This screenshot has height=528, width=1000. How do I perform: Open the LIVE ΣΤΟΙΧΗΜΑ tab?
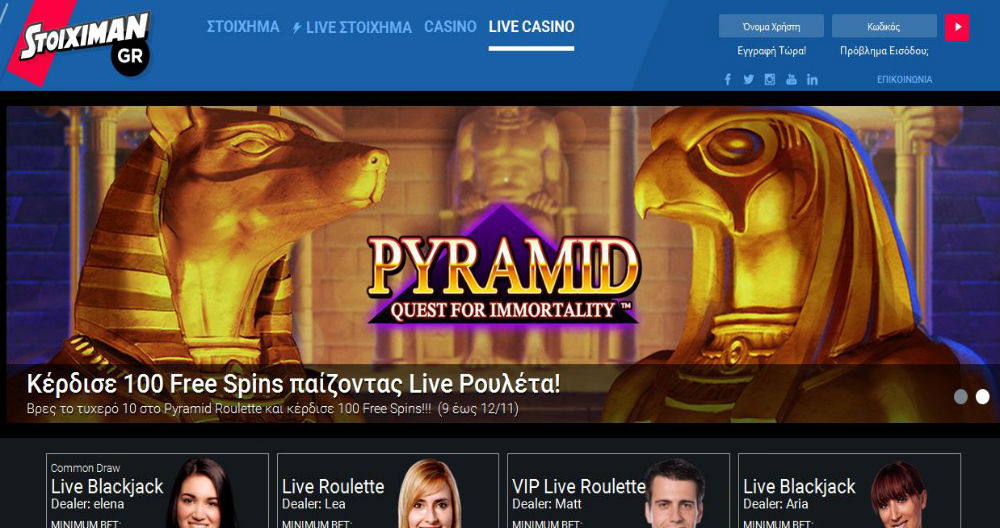(x=352, y=27)
